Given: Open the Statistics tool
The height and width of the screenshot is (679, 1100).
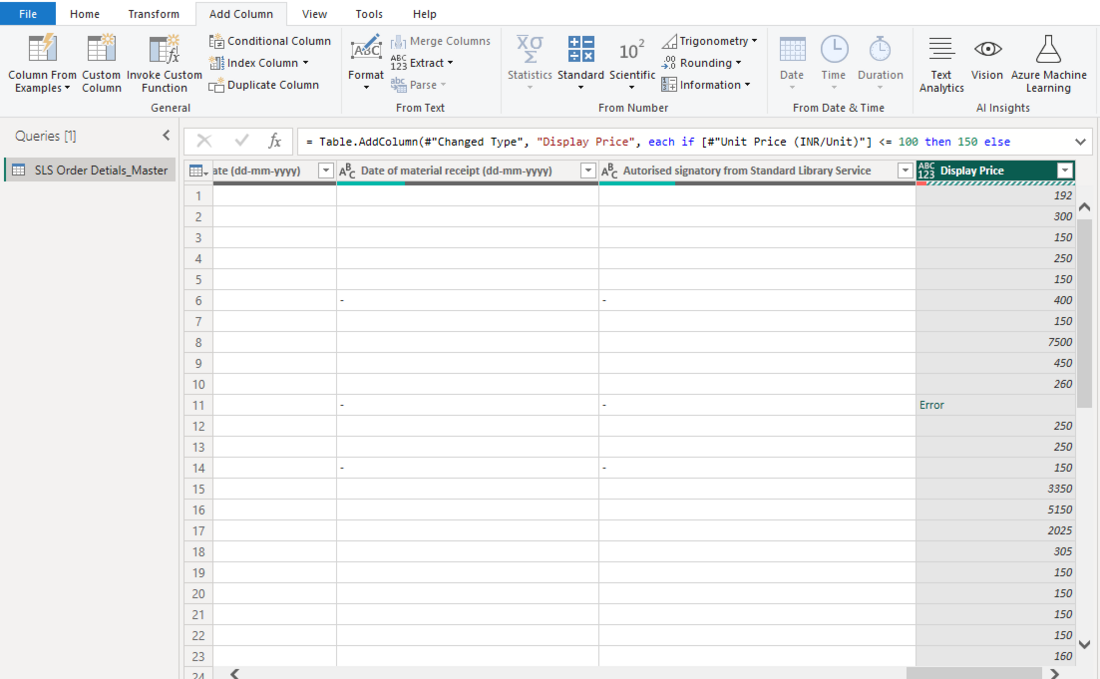Looking at the screenshot, I should 529,63.
